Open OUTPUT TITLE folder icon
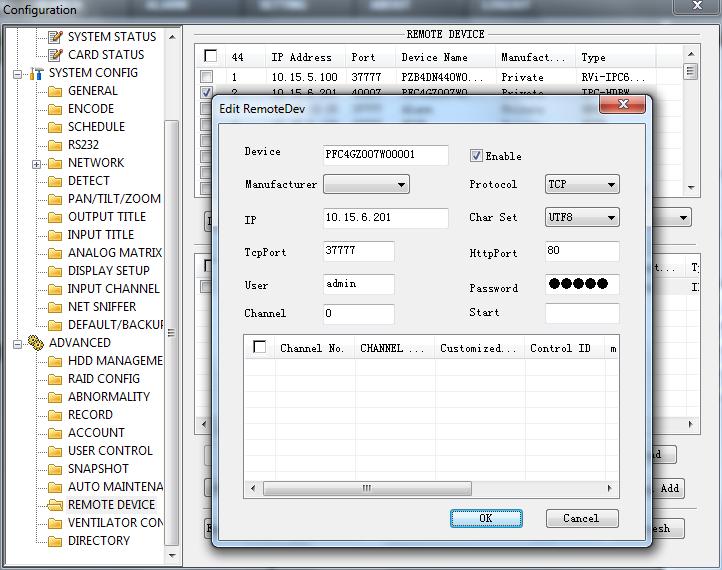The image size is (722, 570). tap(55, 217)
